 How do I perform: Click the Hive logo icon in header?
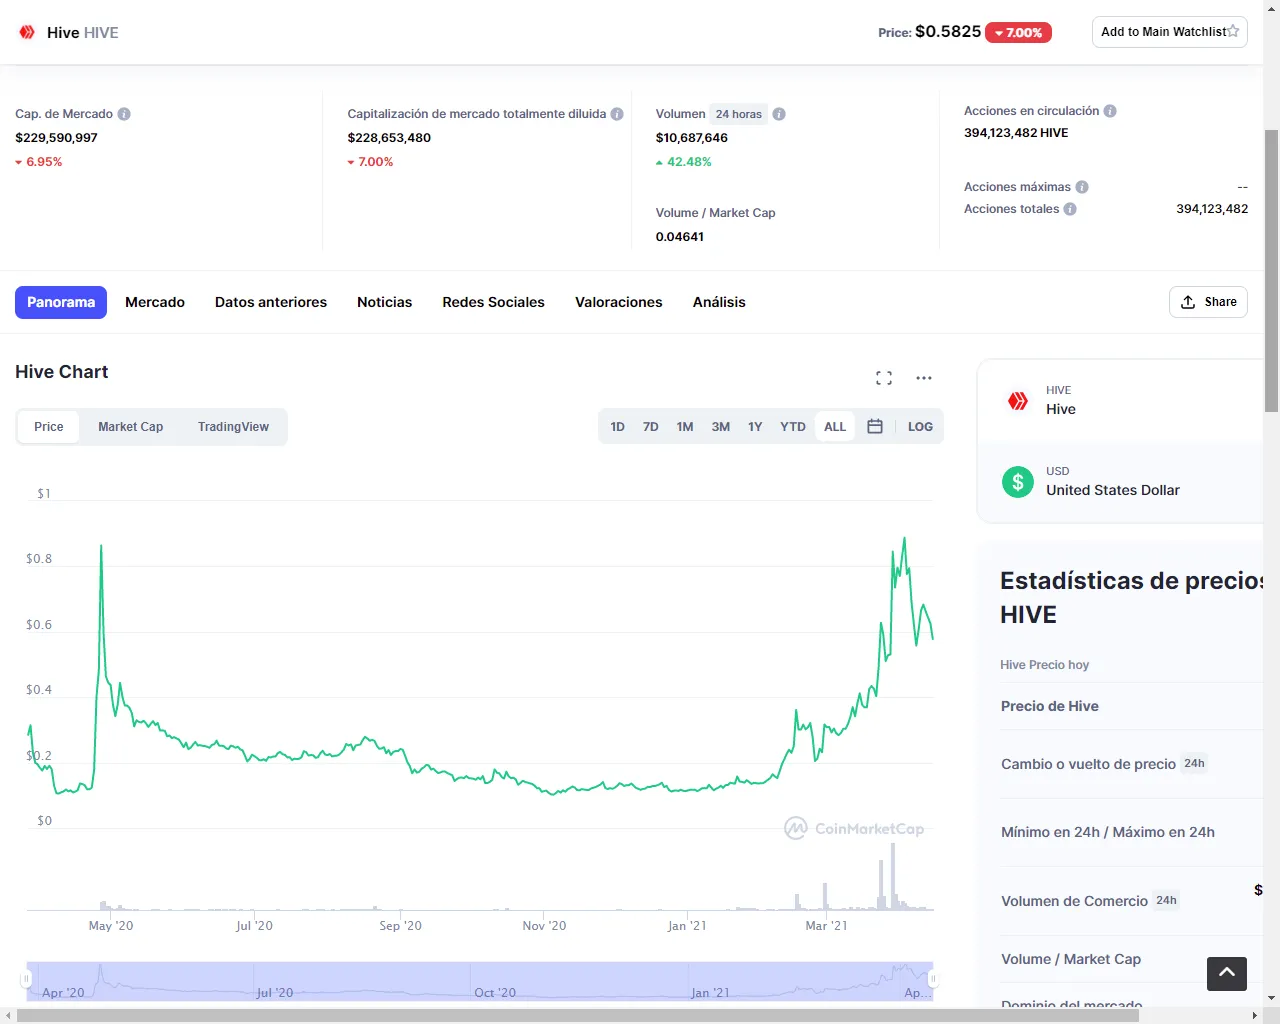(x=27, y=32)
